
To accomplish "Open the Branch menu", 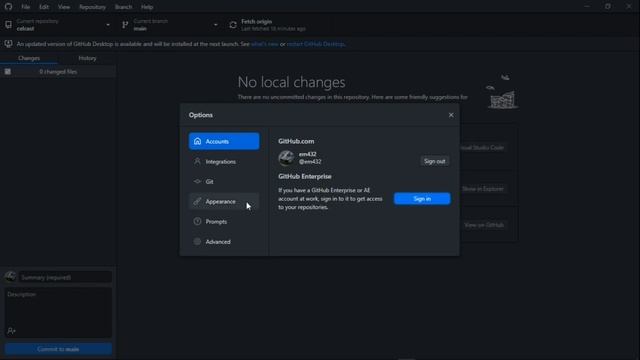I will [123, 7].
